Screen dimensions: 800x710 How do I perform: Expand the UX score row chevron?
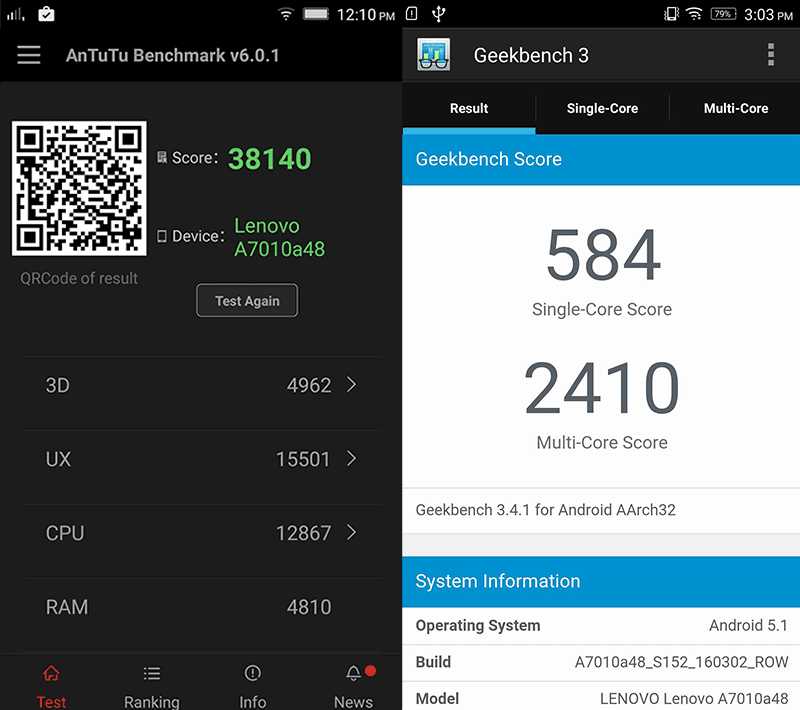(x=351, y=459)
